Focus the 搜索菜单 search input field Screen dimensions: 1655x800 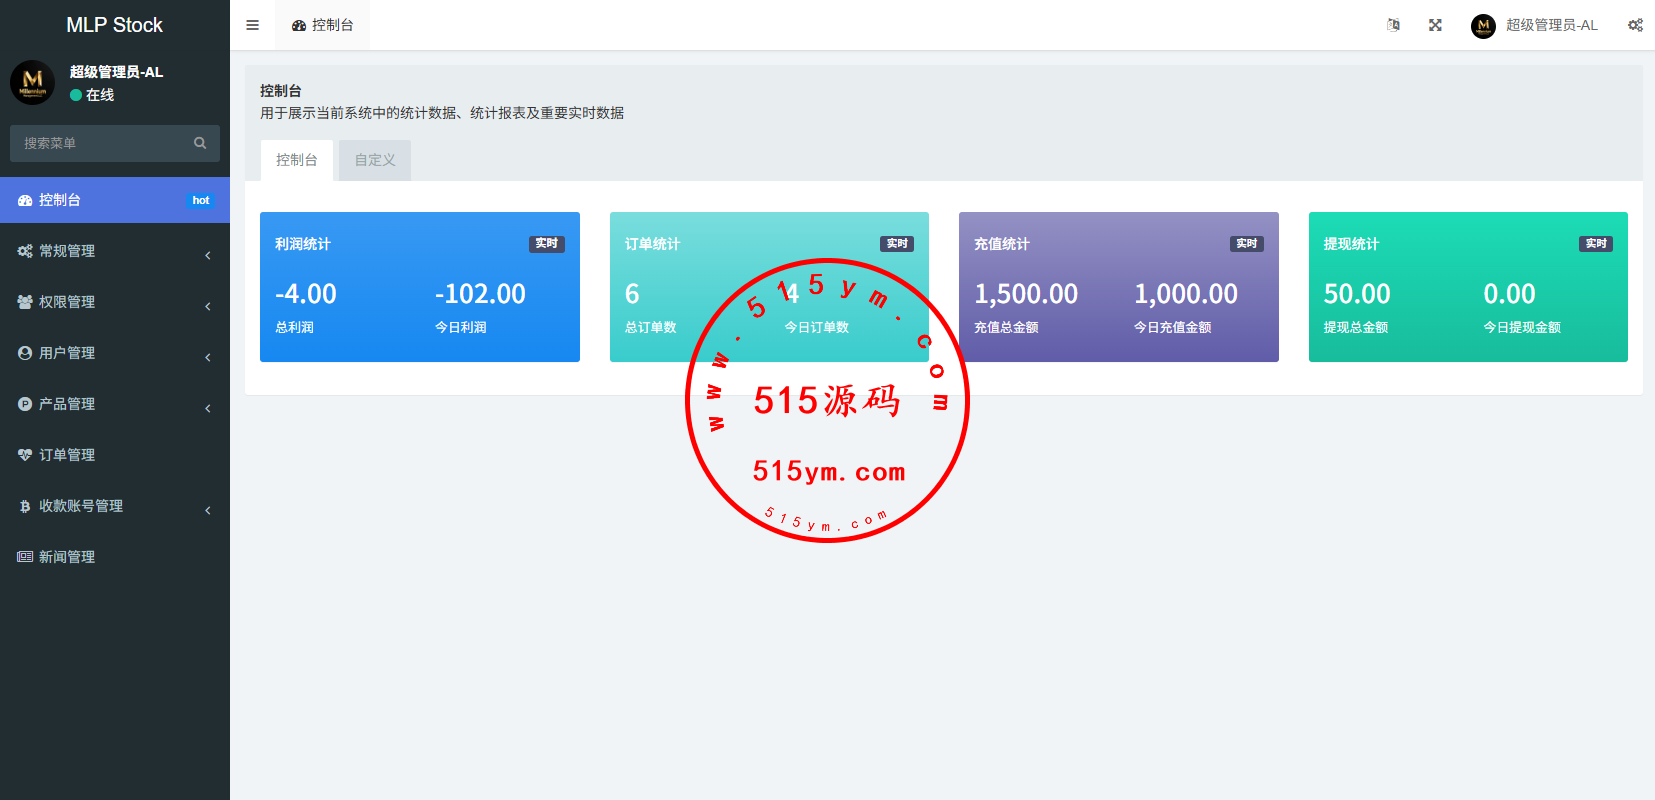tap(100, 143)
